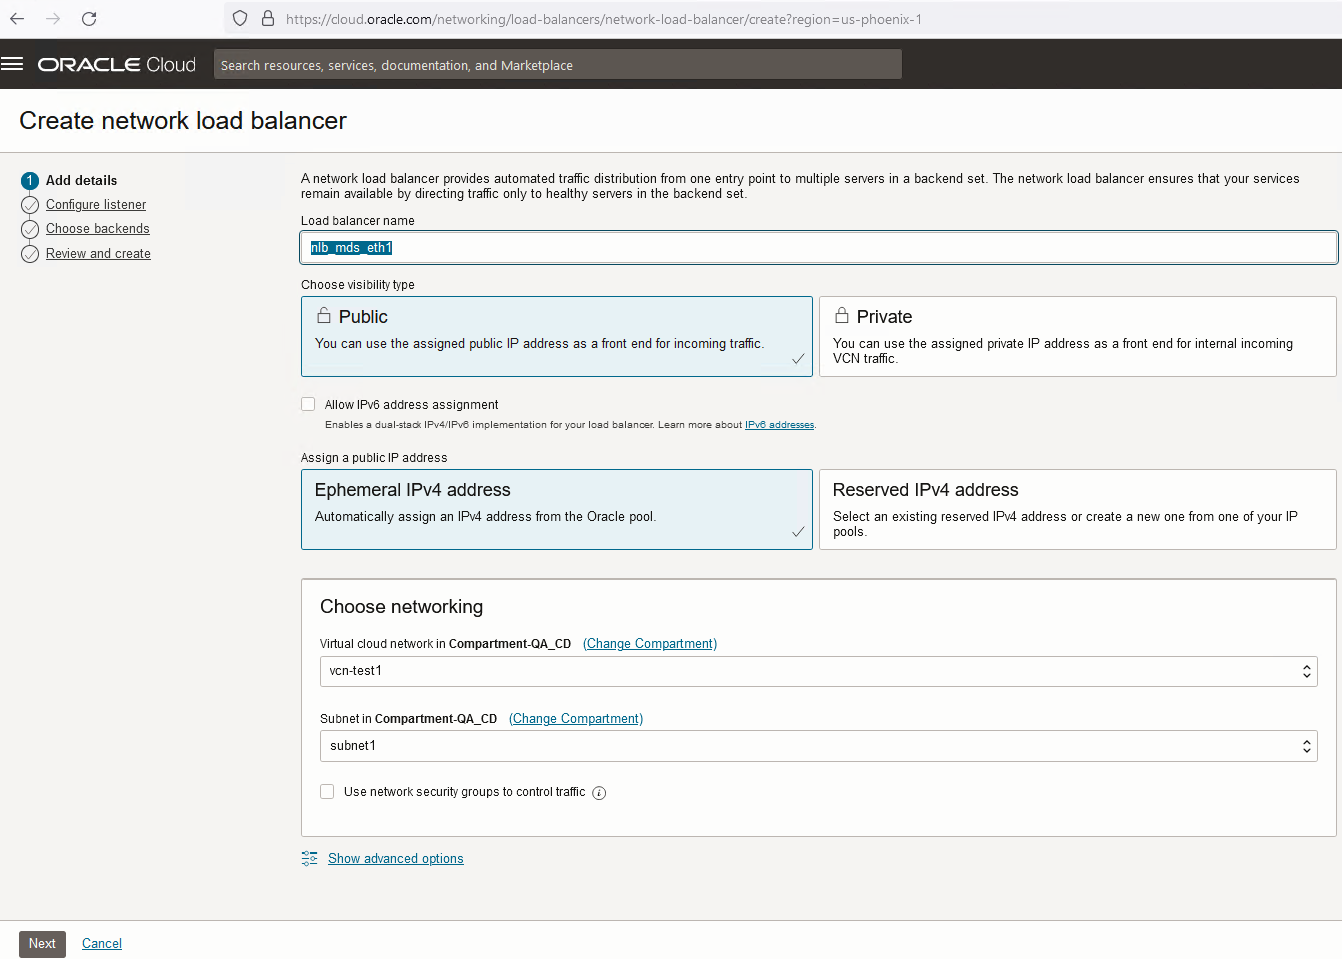
Task: Go to the Configure listener step
Action: pos(96,205)
